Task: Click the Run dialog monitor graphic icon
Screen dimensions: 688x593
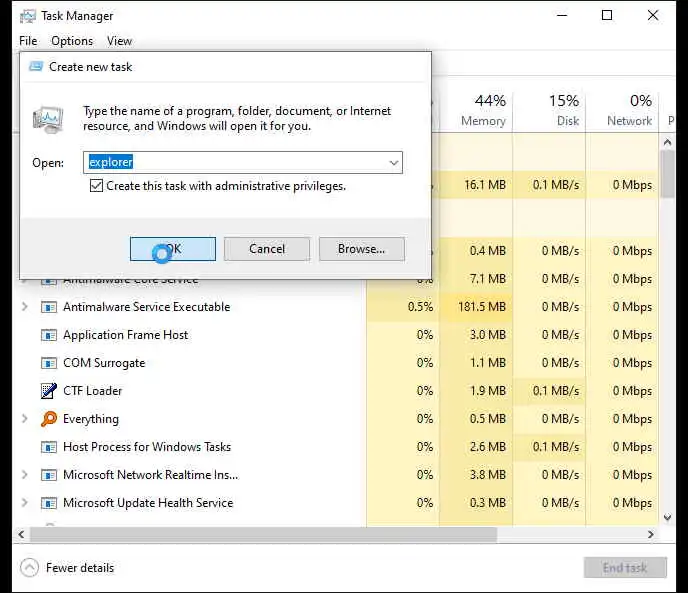Action: pyautogui.click(x=48, y=119)
